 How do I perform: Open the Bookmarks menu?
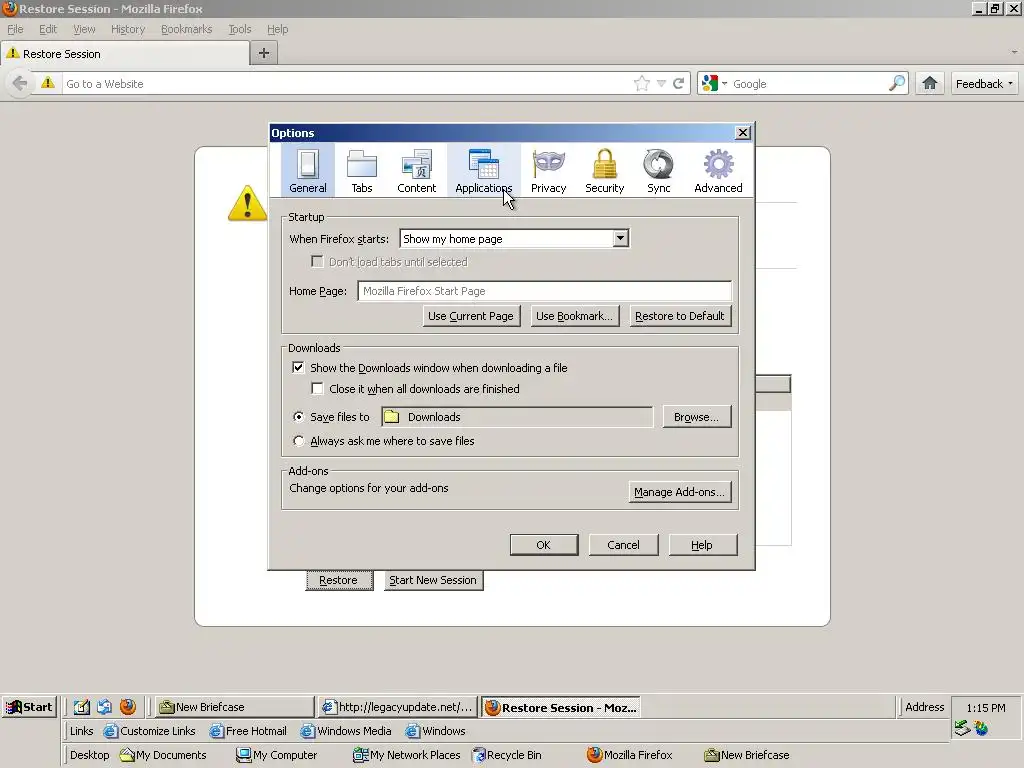coord(187,29)
